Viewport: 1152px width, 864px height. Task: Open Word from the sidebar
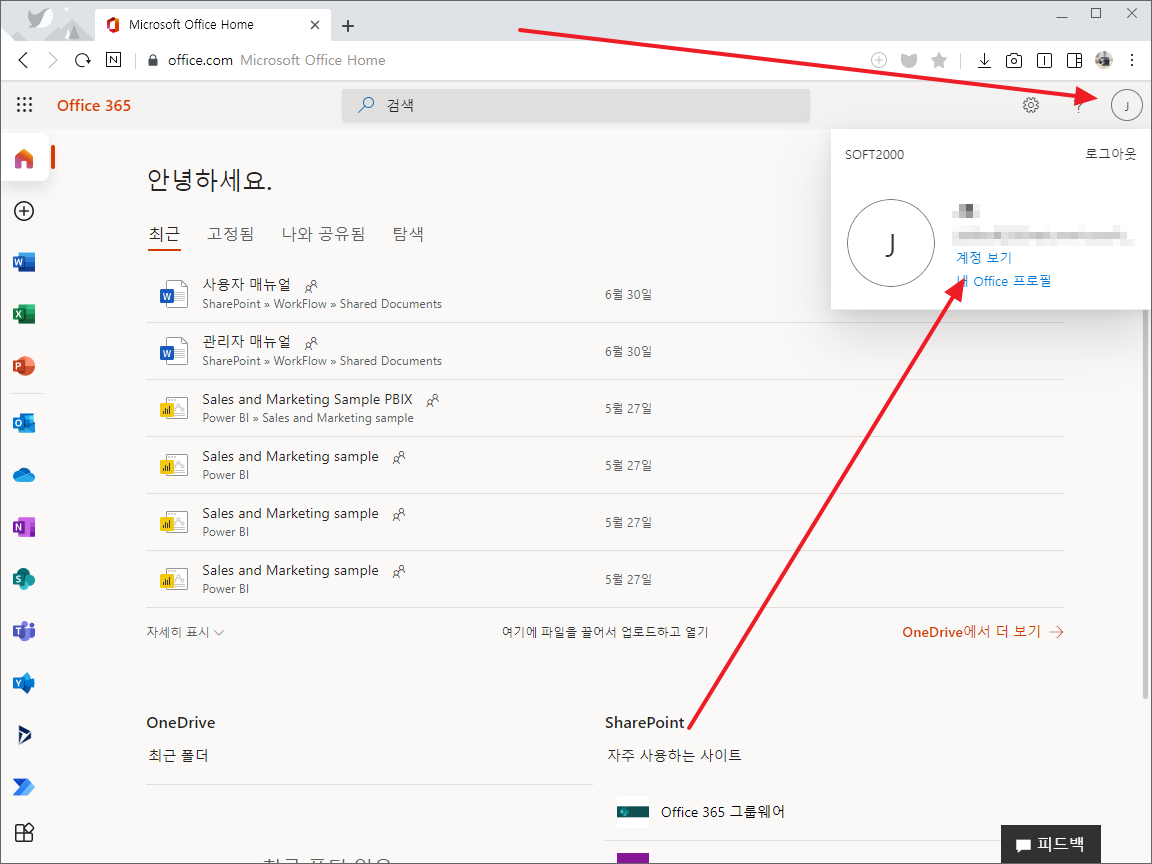(x=24, y=262)
